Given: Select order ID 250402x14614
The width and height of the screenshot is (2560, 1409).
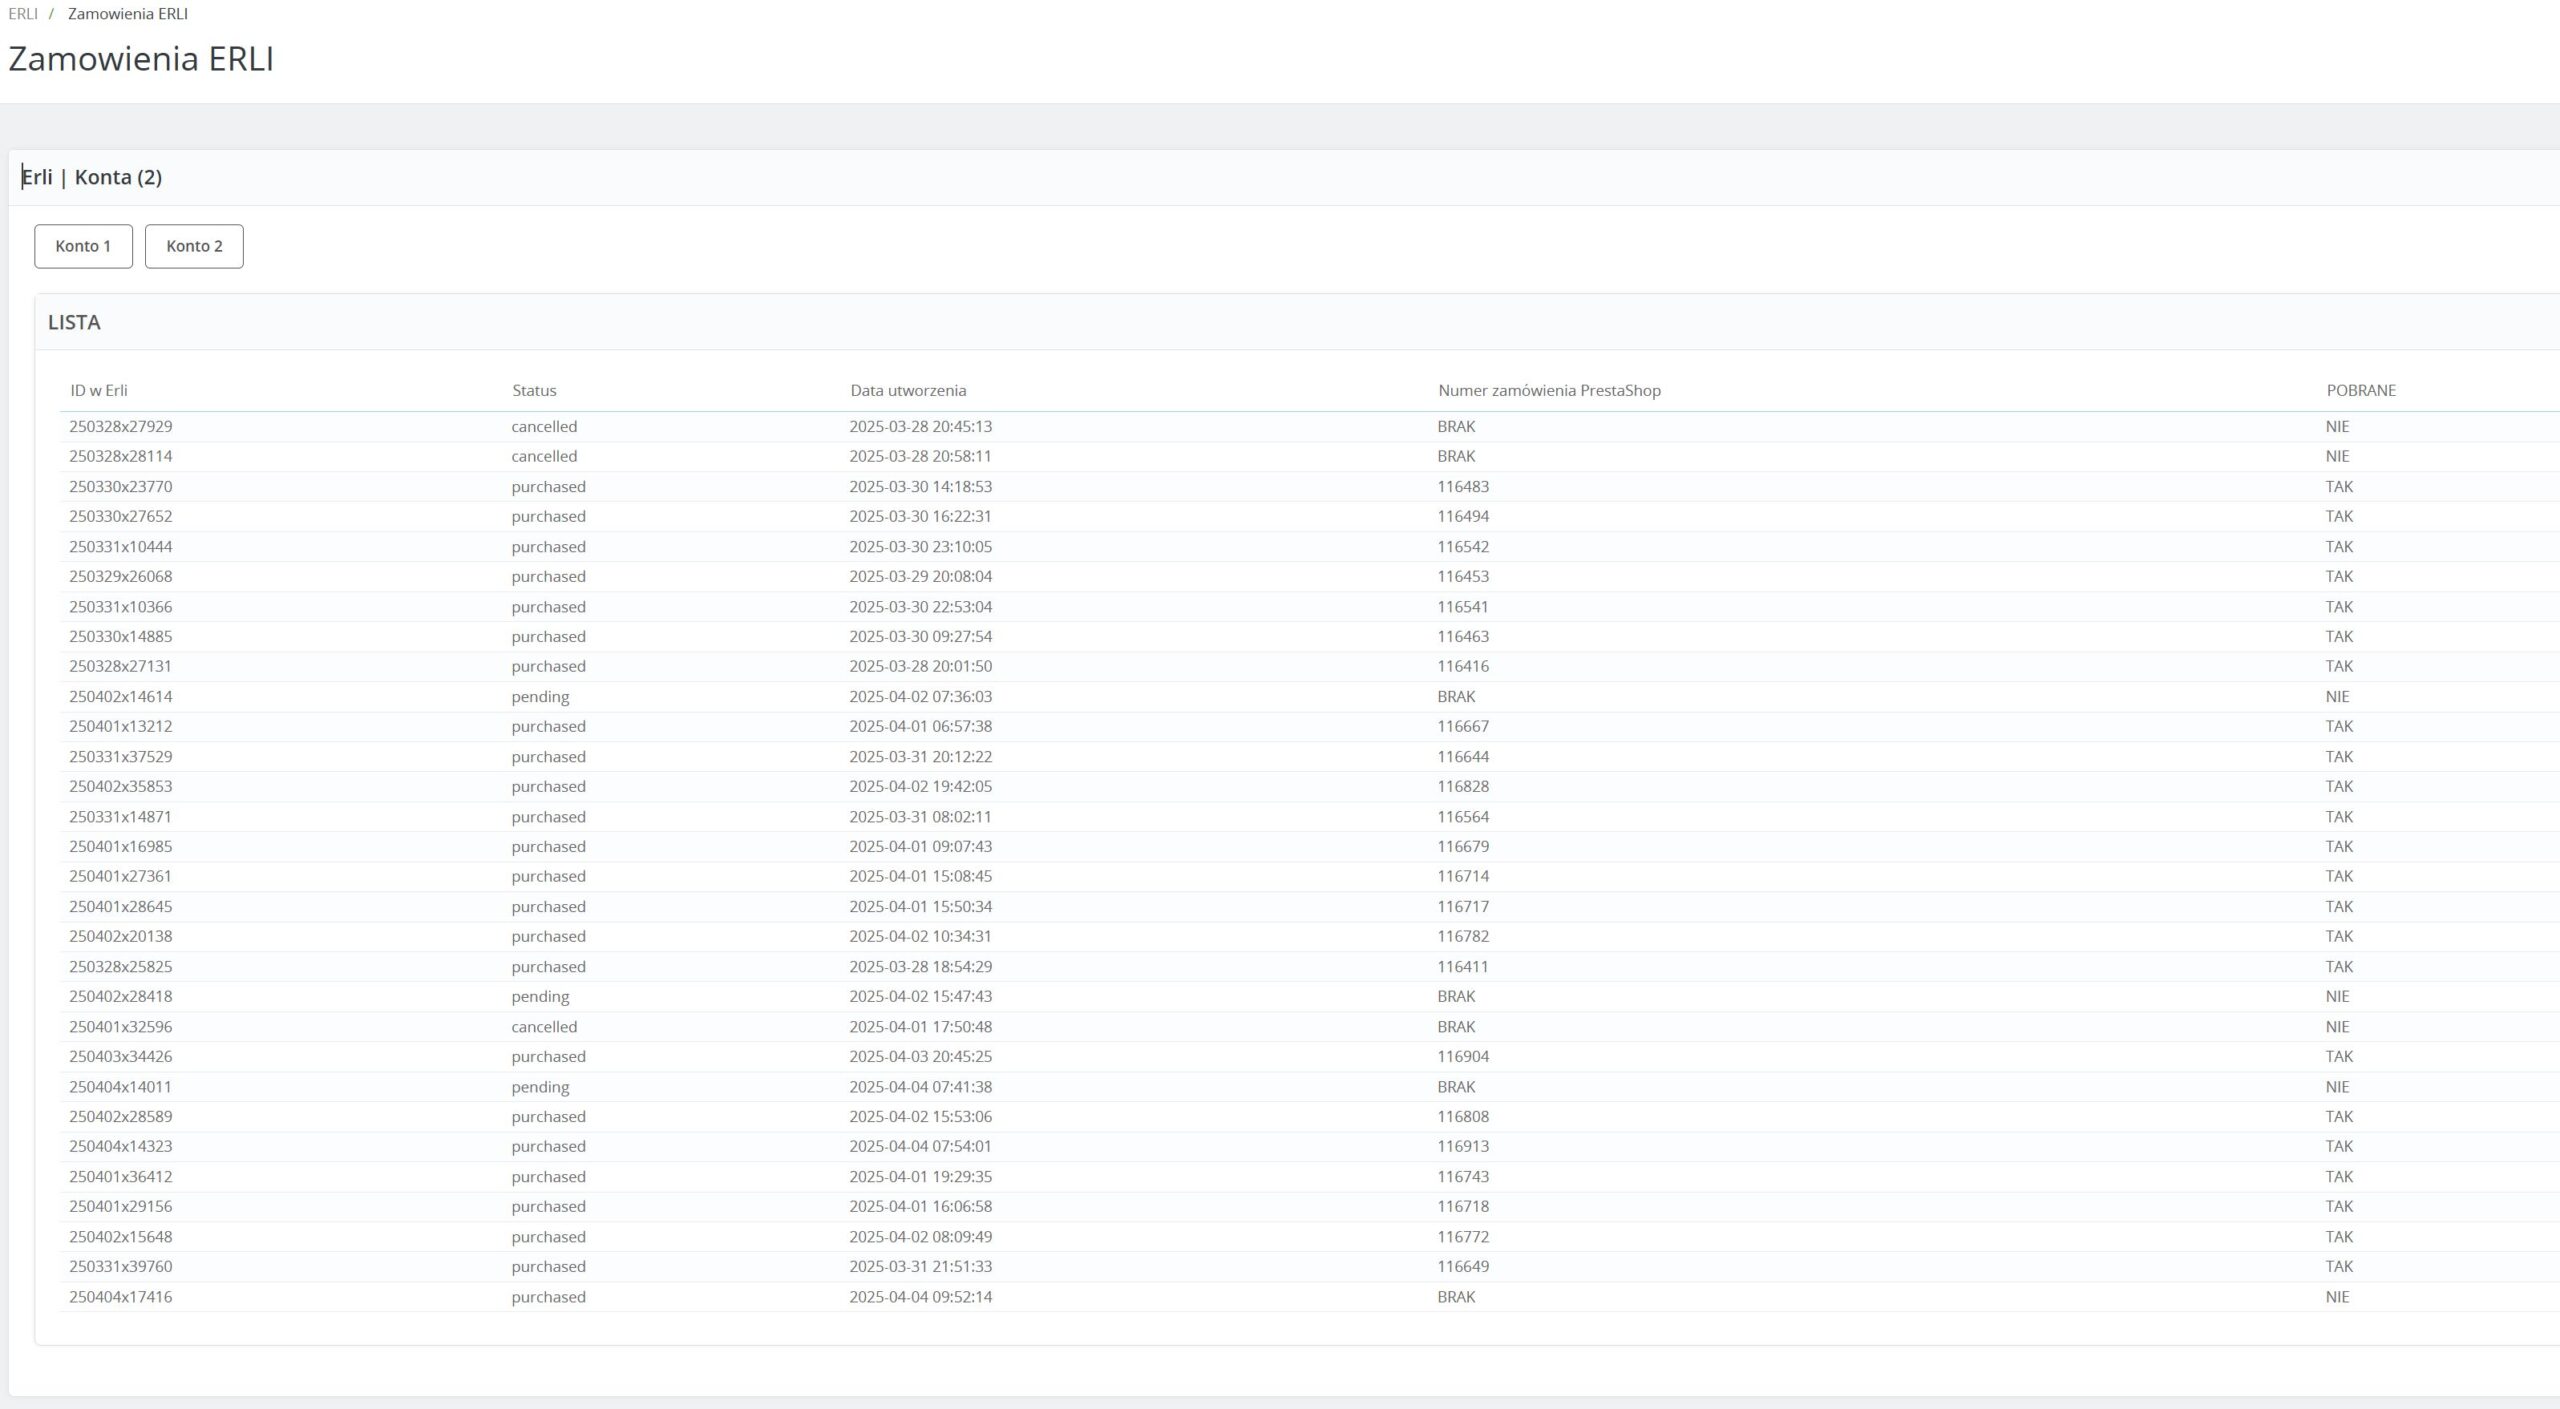Looking at the screenshot, I should [121, 696].
